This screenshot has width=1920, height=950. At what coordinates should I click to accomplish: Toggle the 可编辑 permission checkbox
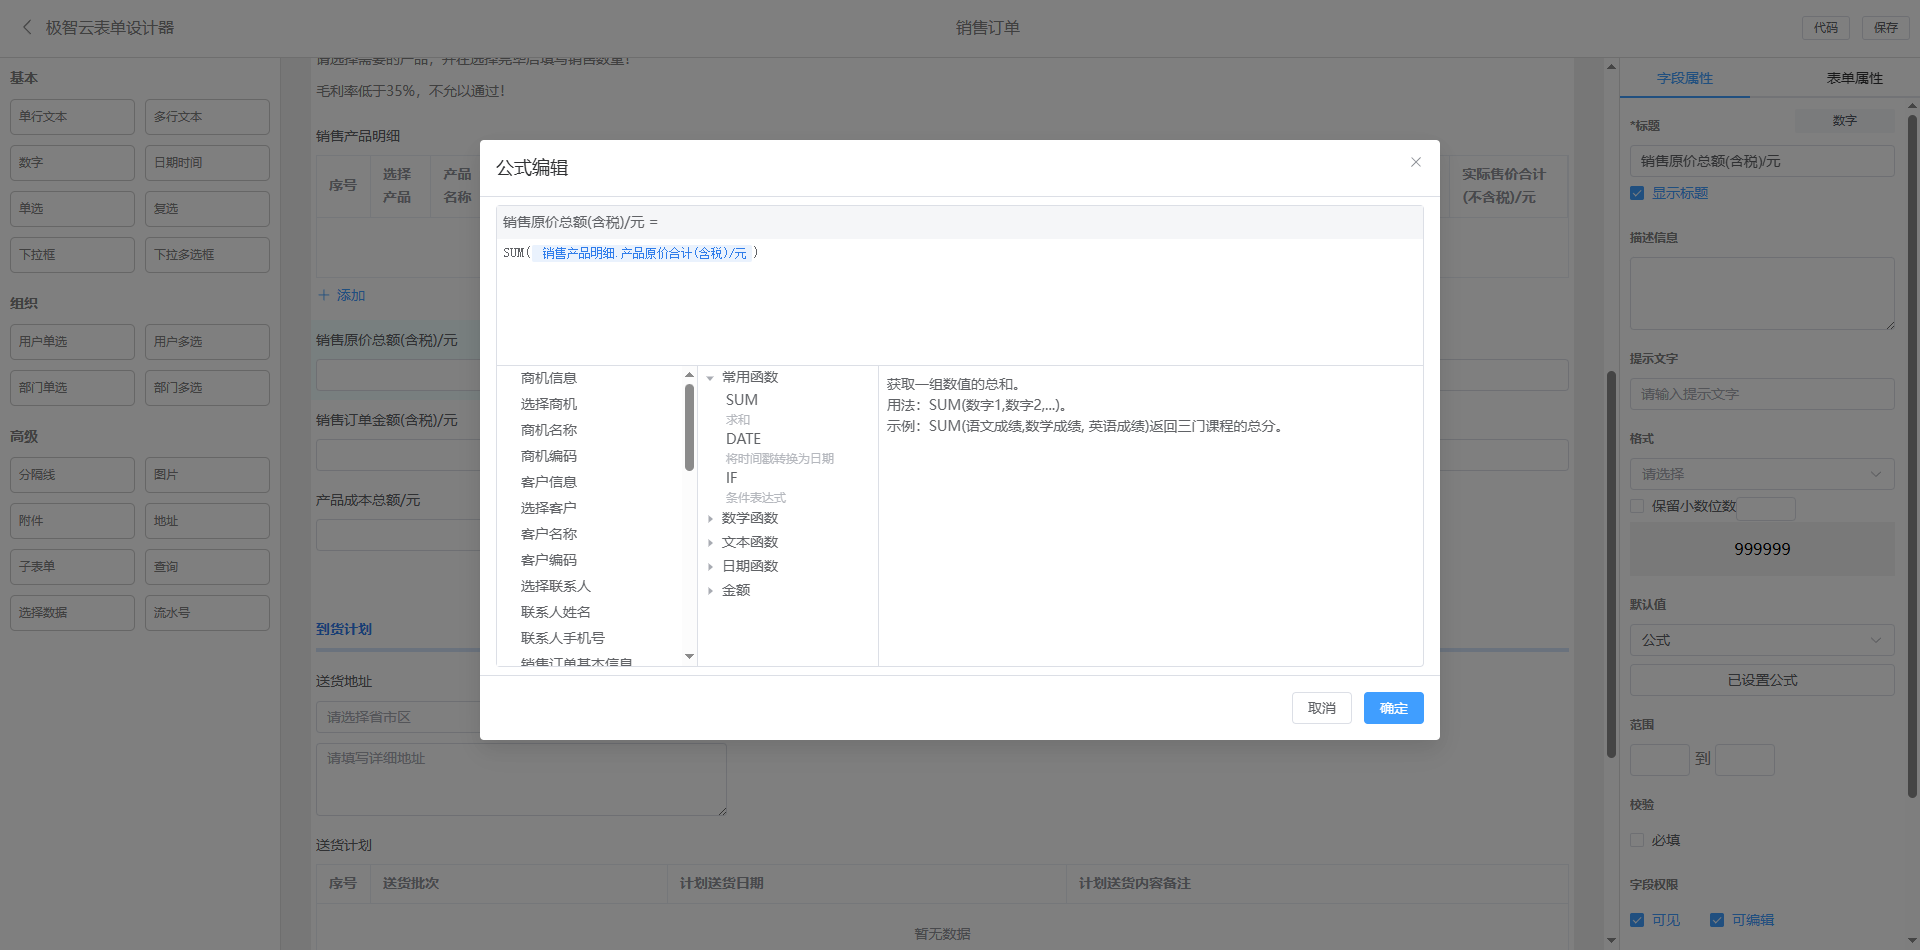pyautogui.click(x=1717, y=920)
